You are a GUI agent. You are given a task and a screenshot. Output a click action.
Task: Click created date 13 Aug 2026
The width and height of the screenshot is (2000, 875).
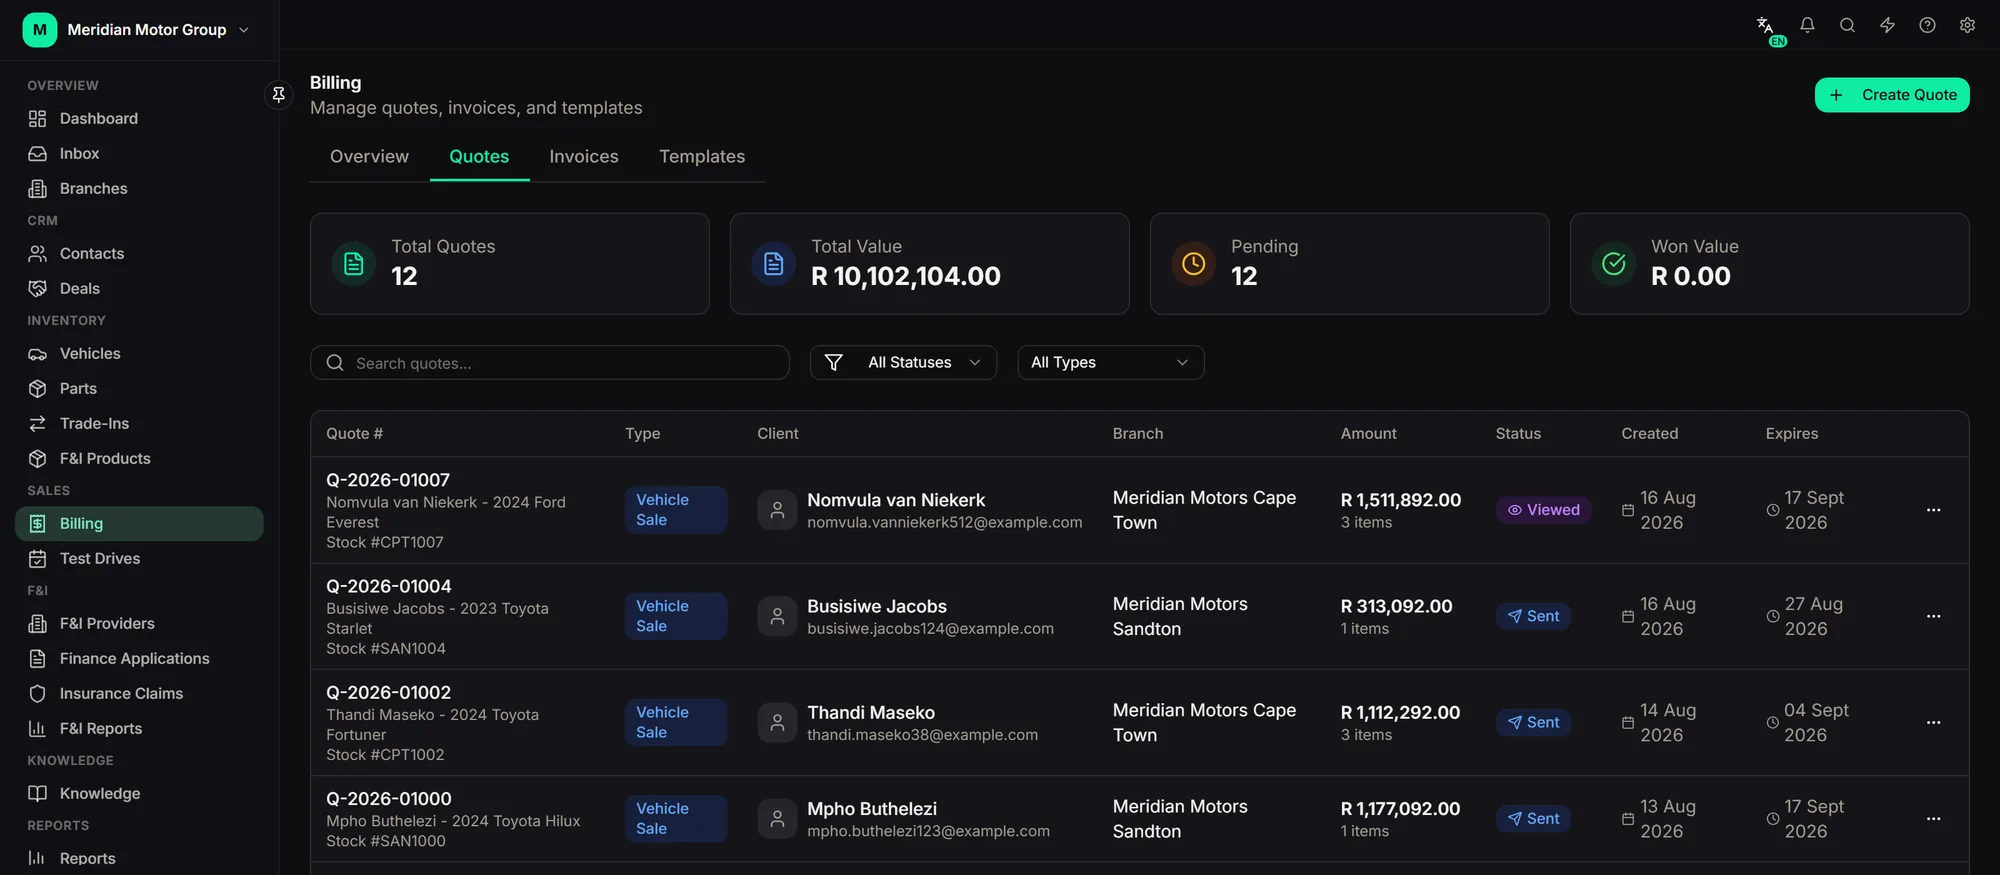[x=1668, y=818]
